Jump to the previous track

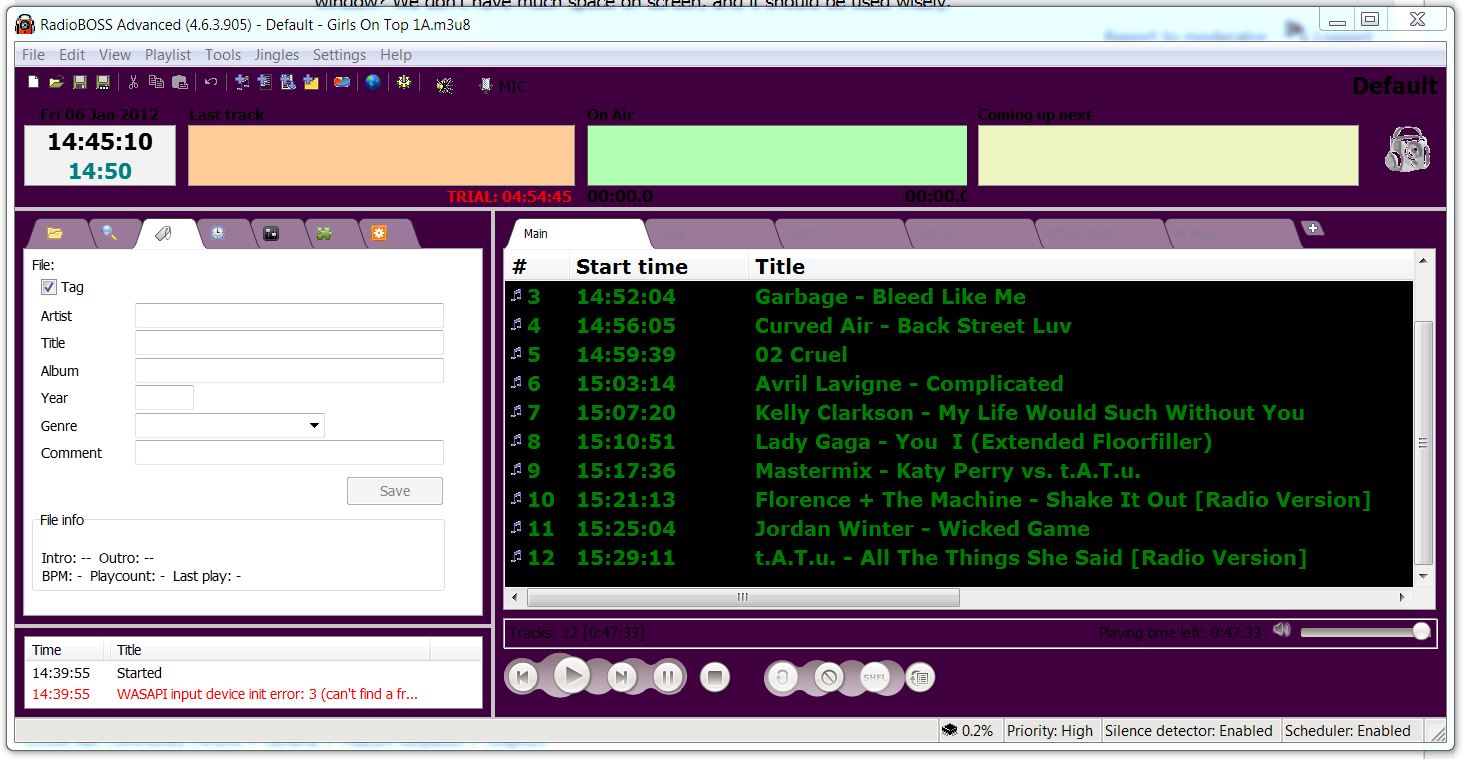pyautogui.click(x=523, y=678)
